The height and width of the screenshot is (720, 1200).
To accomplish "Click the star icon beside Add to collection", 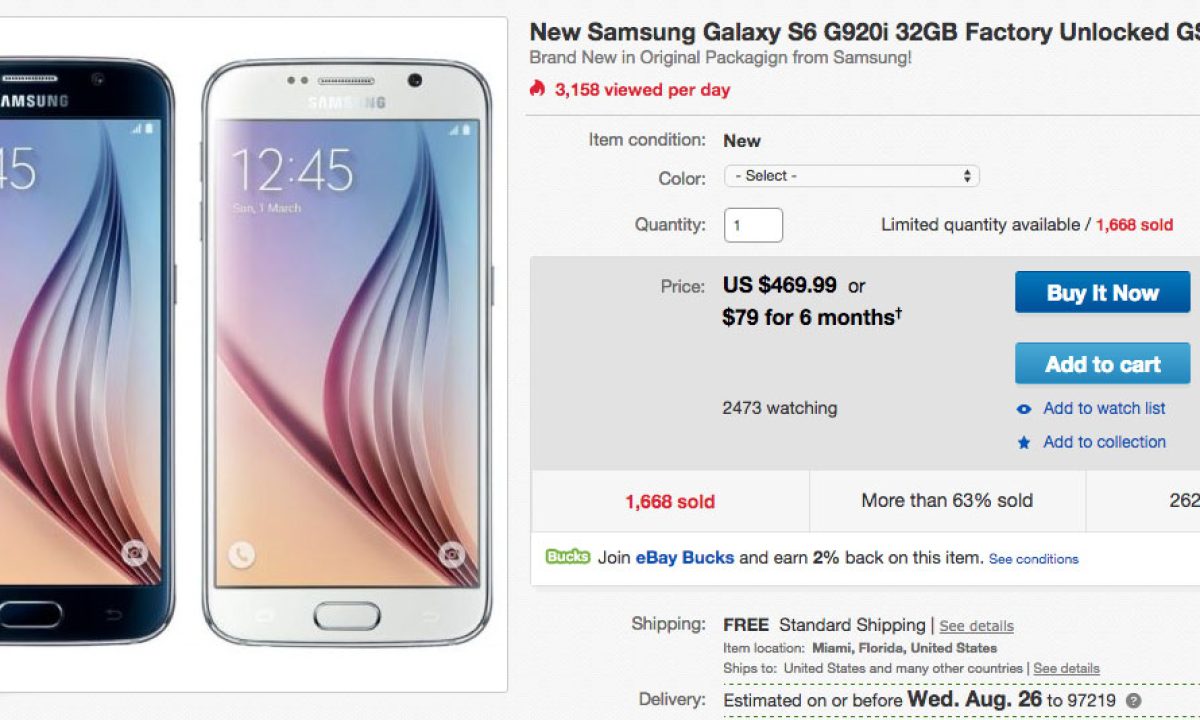I will pyautogui.click(x=1023, y=442).
